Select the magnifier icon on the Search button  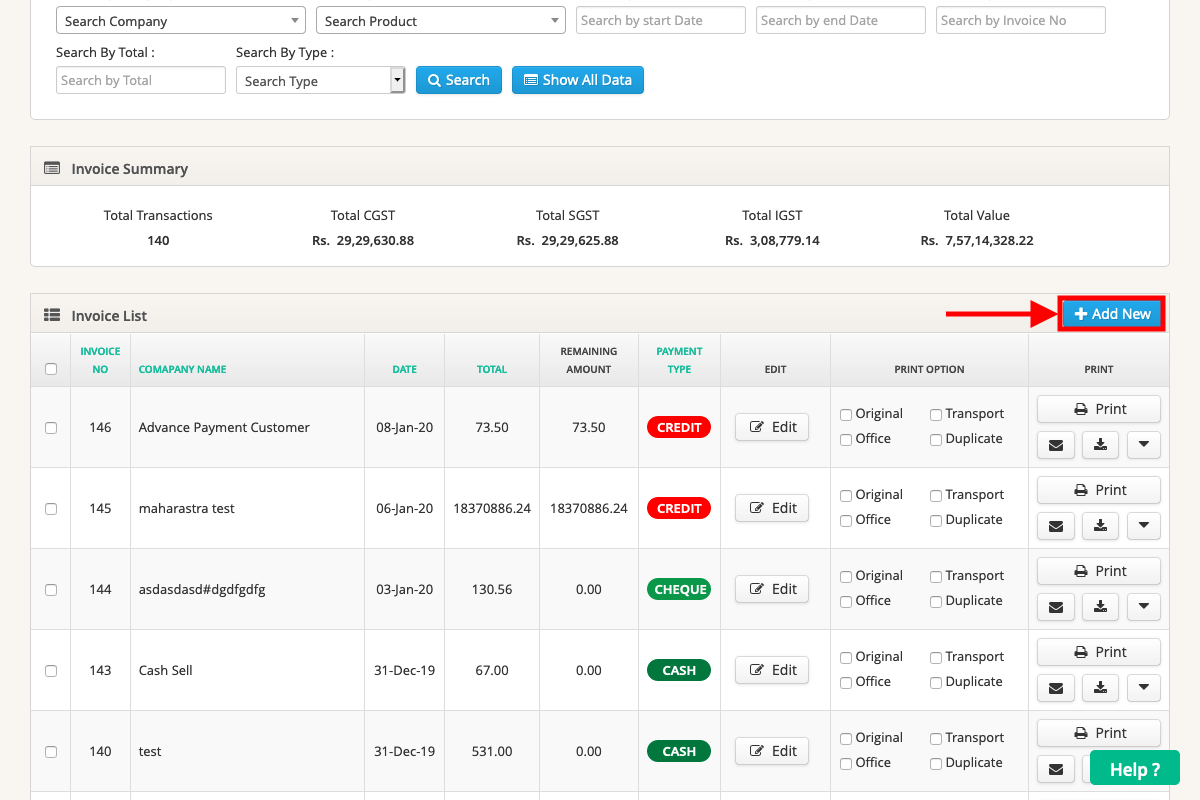coord(434,80)
